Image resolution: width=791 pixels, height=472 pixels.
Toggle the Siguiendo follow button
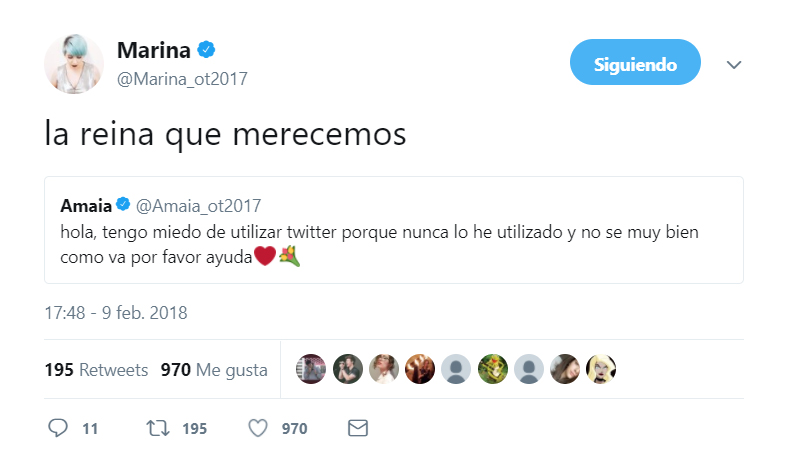[635, 65]
